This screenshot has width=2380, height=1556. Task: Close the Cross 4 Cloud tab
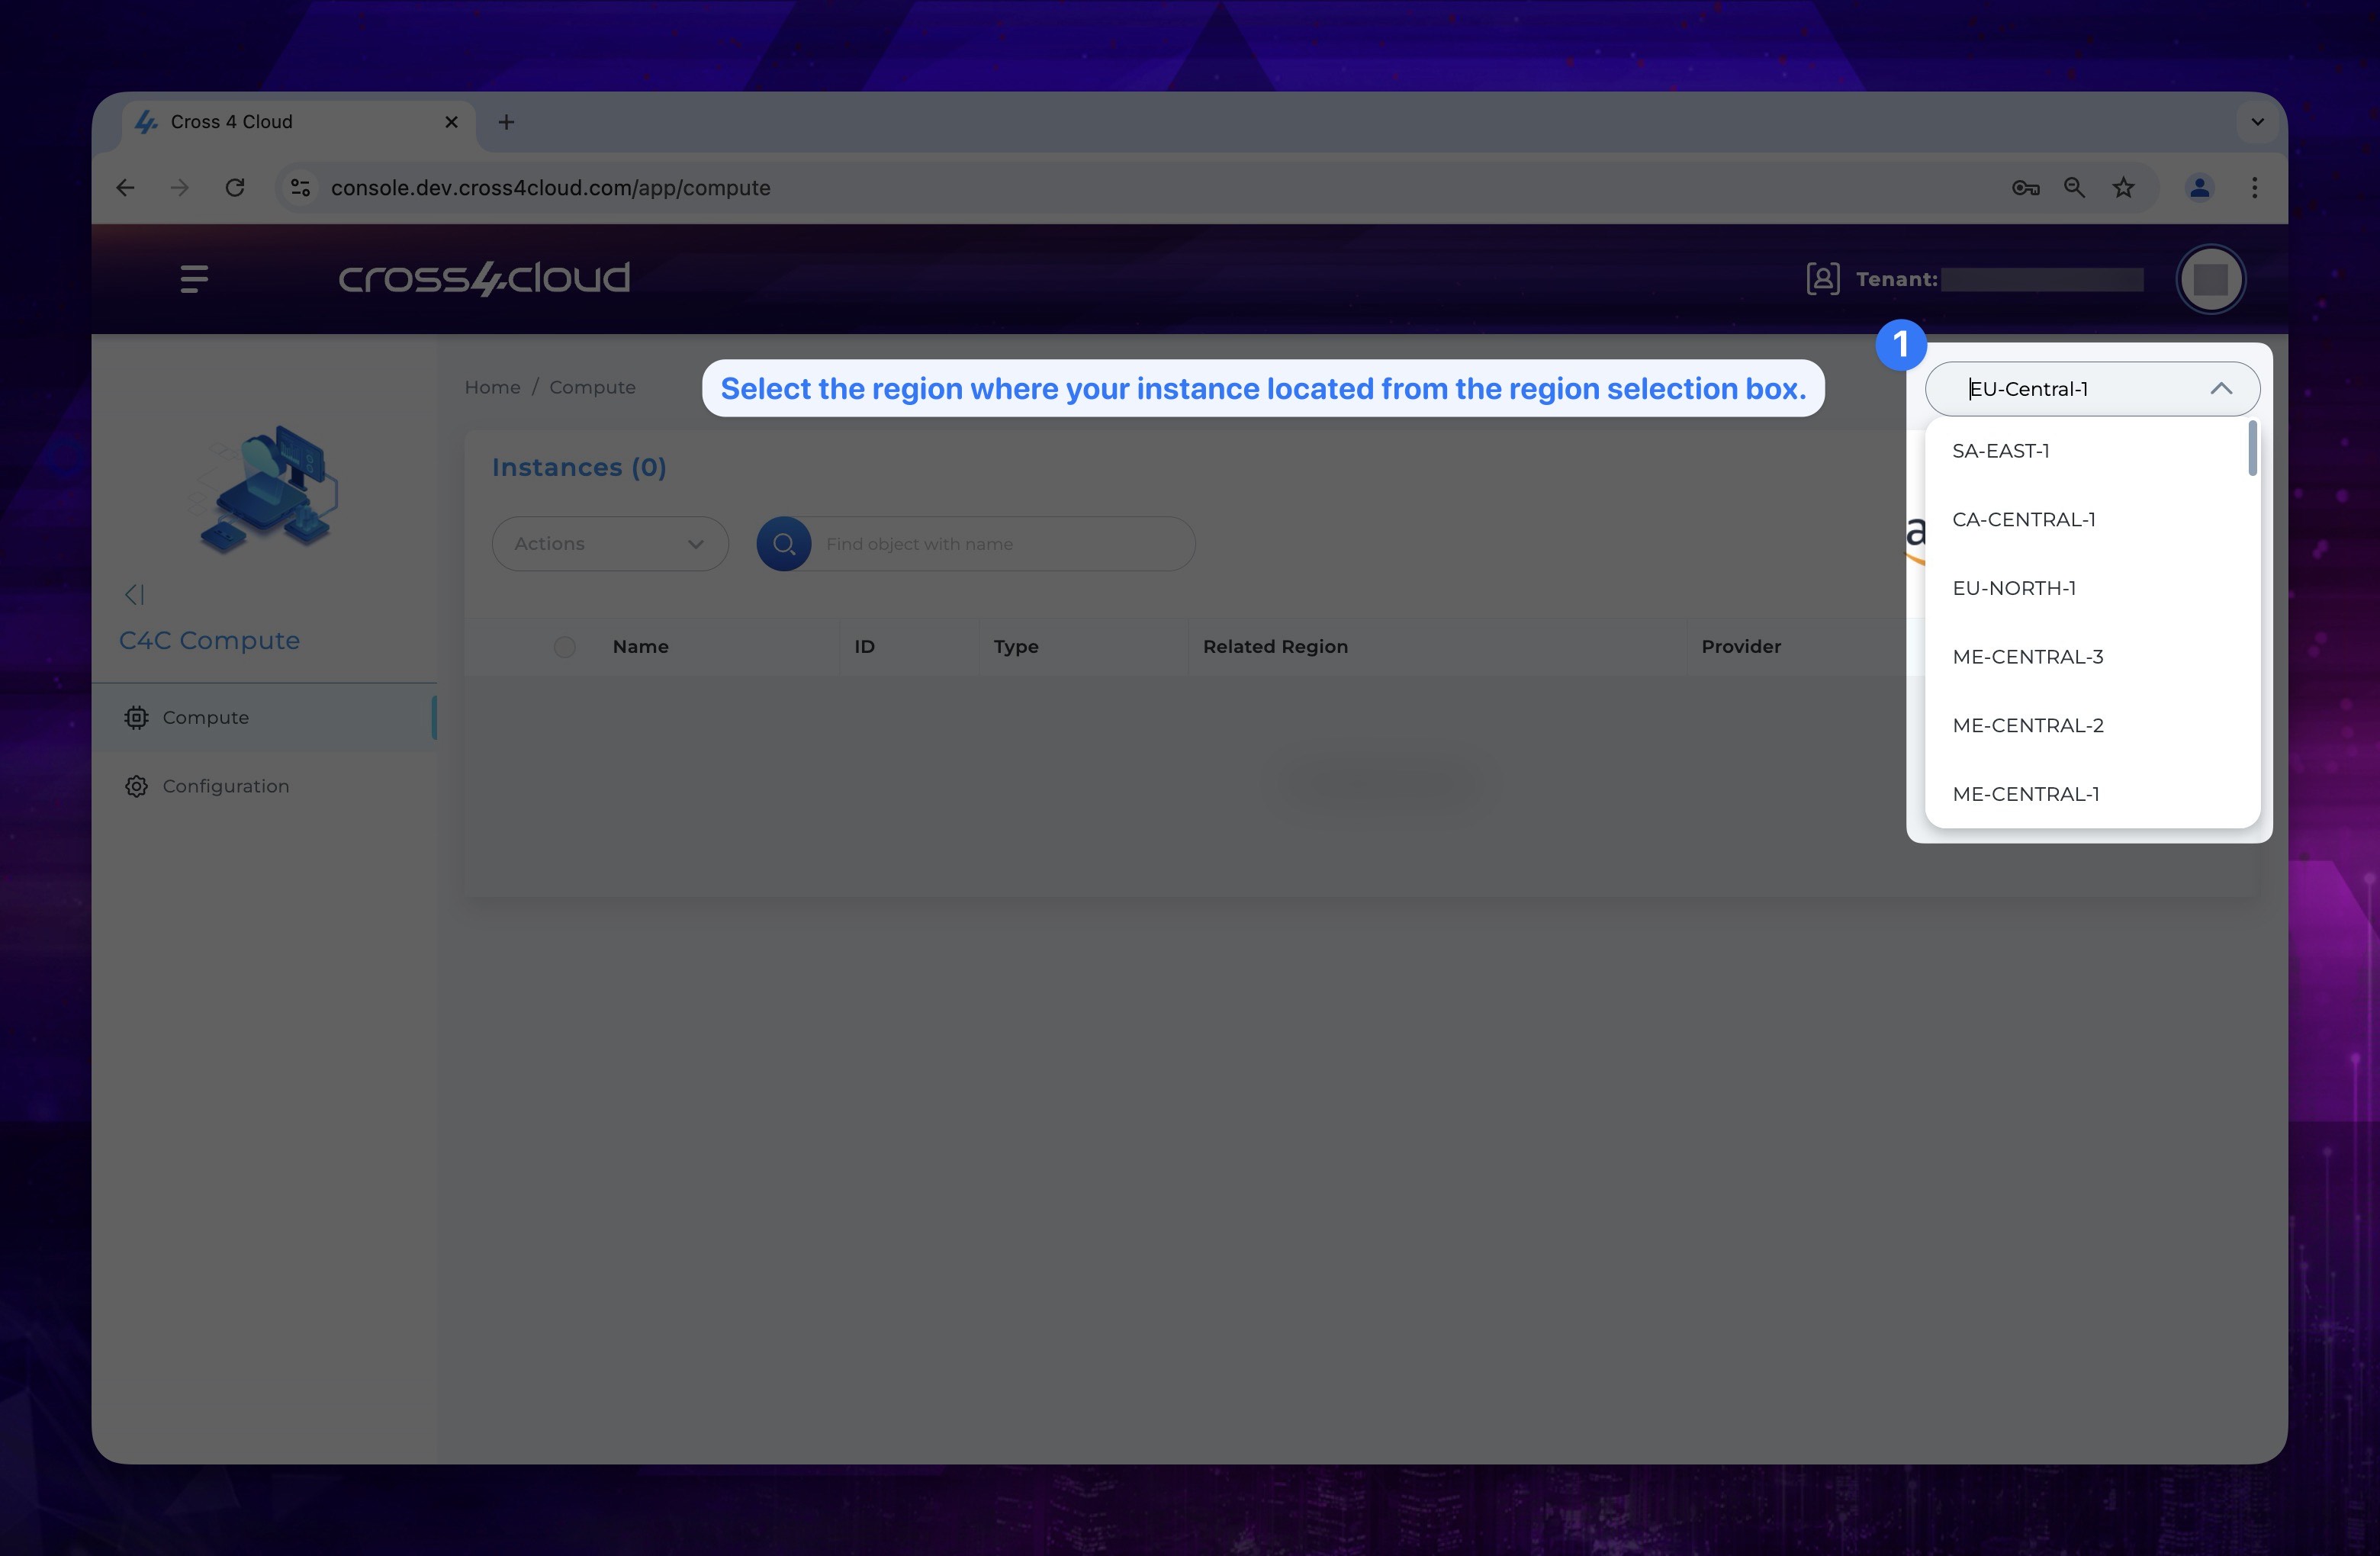coord(451,122)
